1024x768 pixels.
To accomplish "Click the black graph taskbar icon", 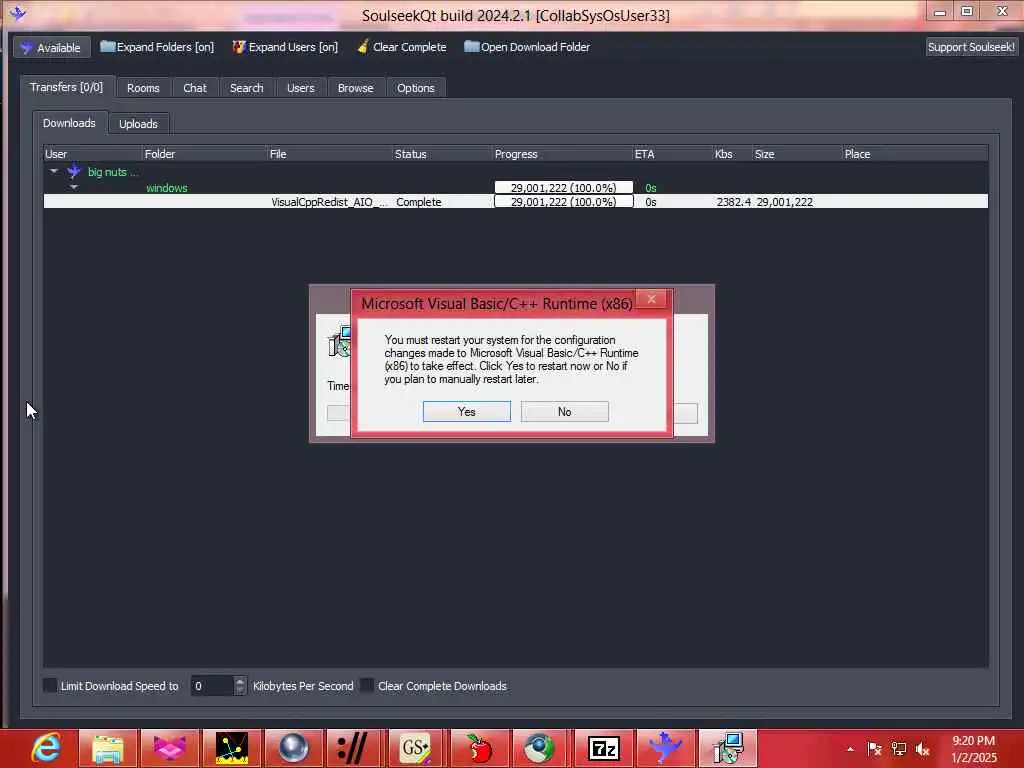I will click(232, 748).
